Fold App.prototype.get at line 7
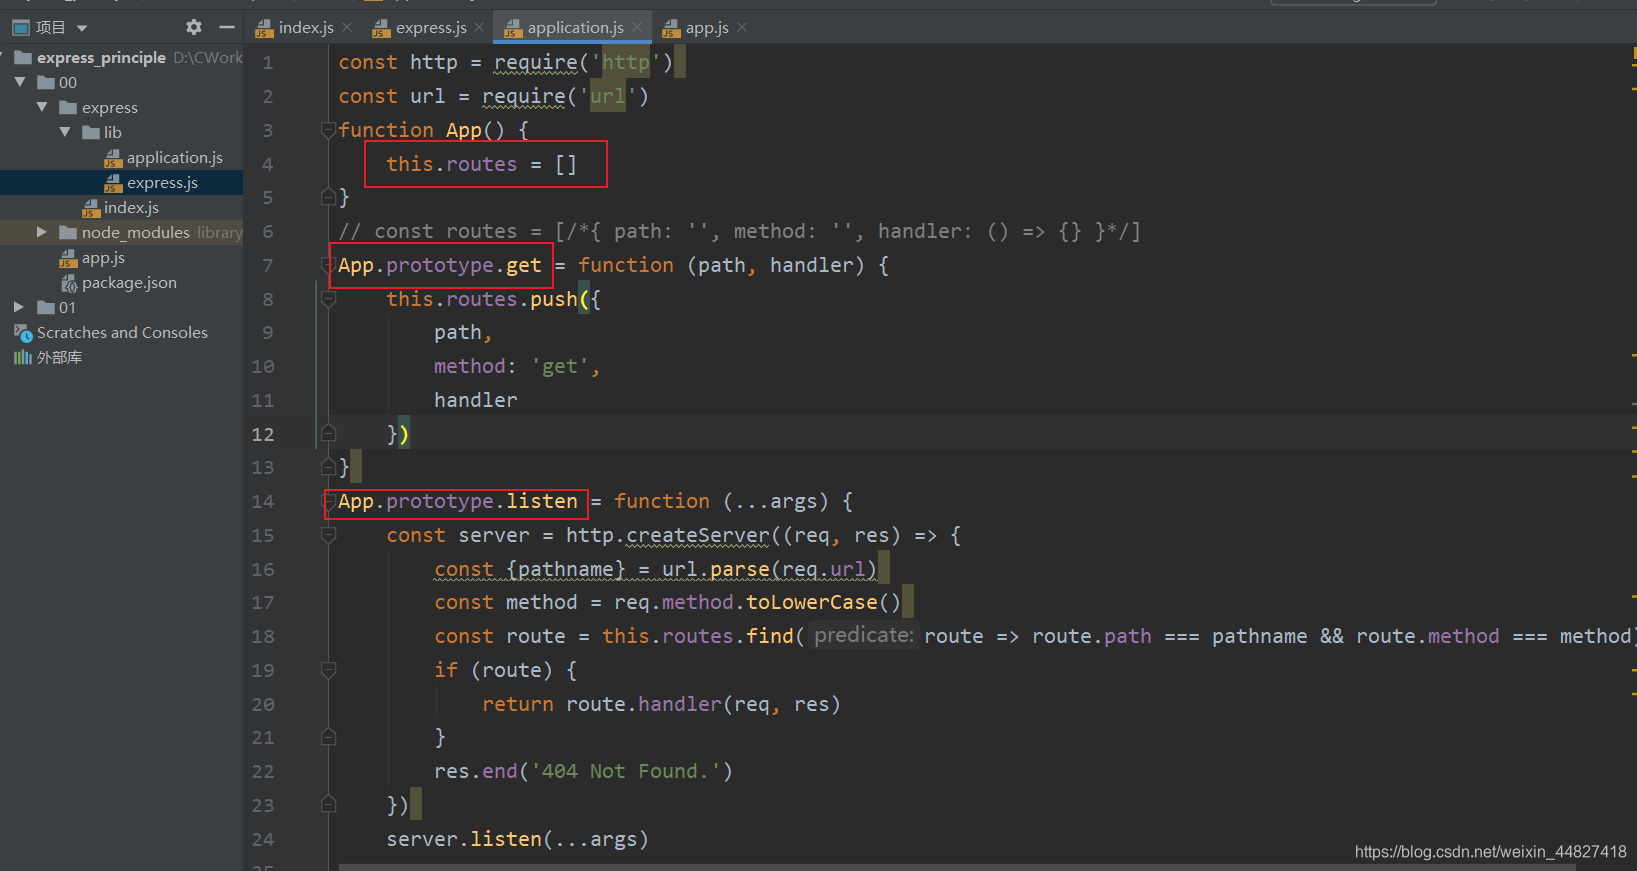 click(328, 265)
